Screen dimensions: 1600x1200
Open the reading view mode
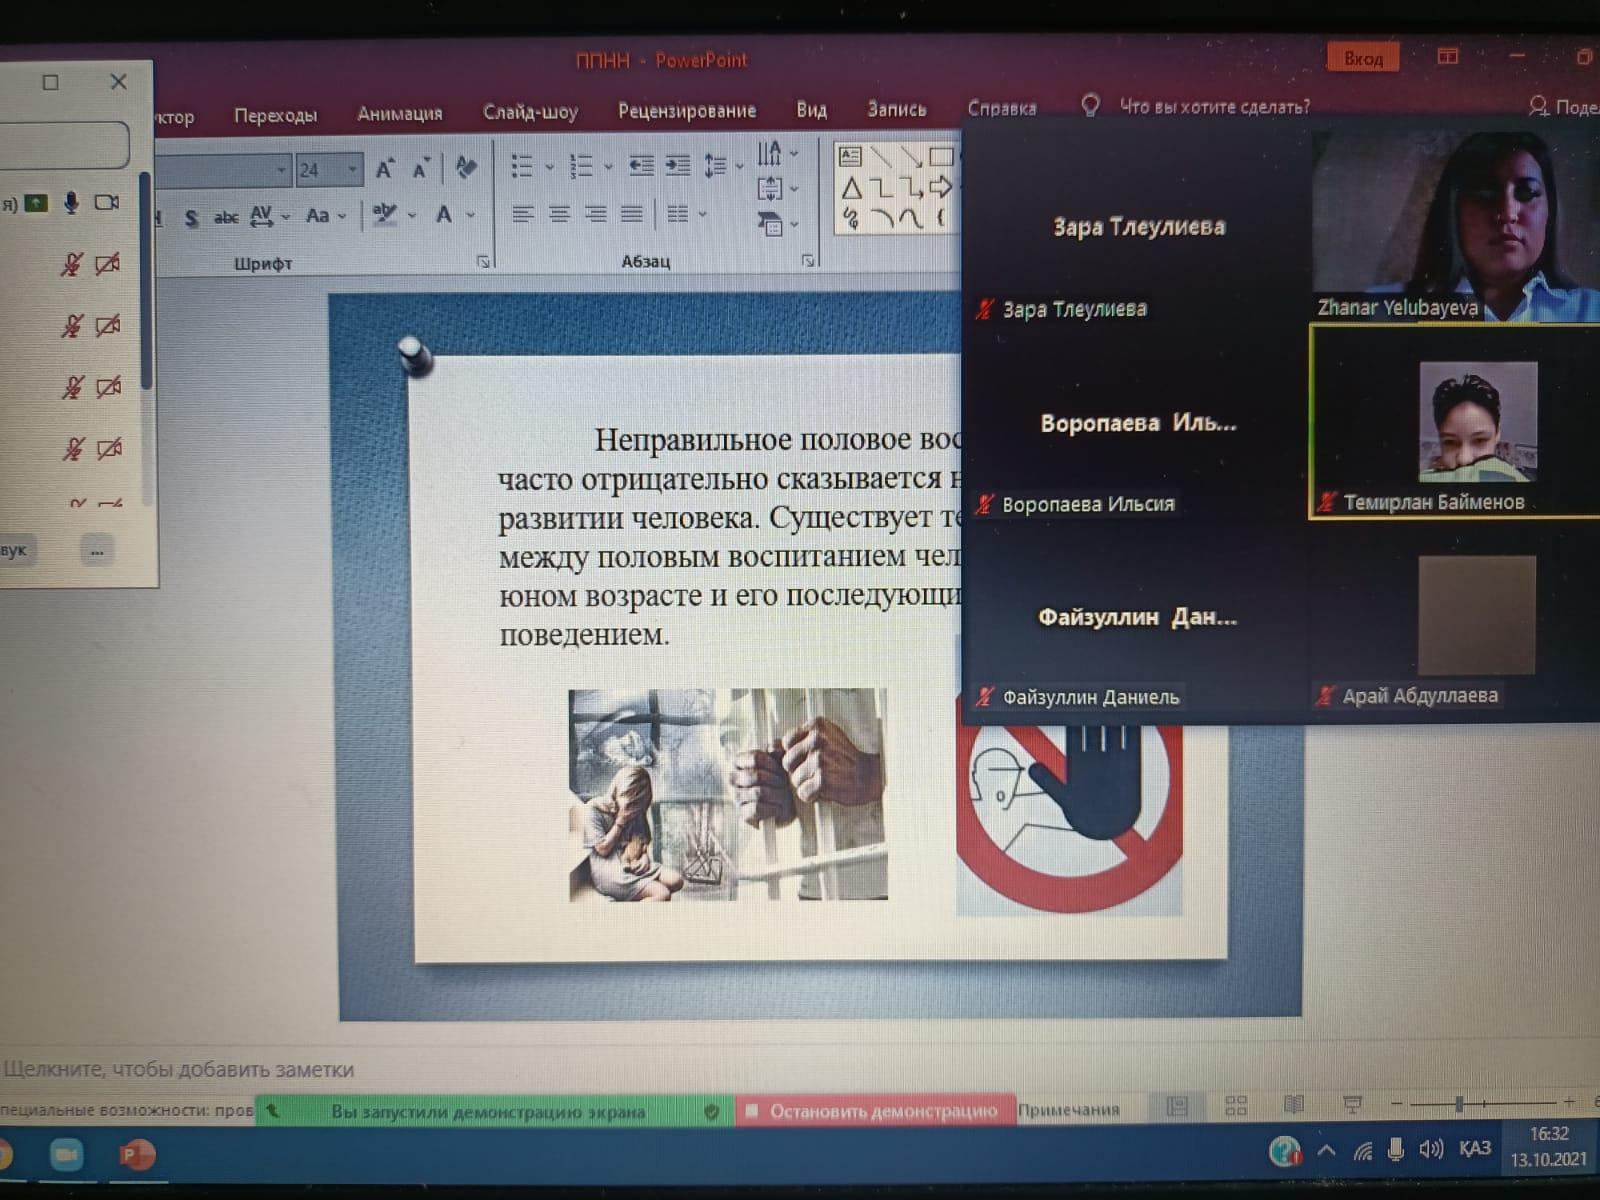coord(1293,1105)
